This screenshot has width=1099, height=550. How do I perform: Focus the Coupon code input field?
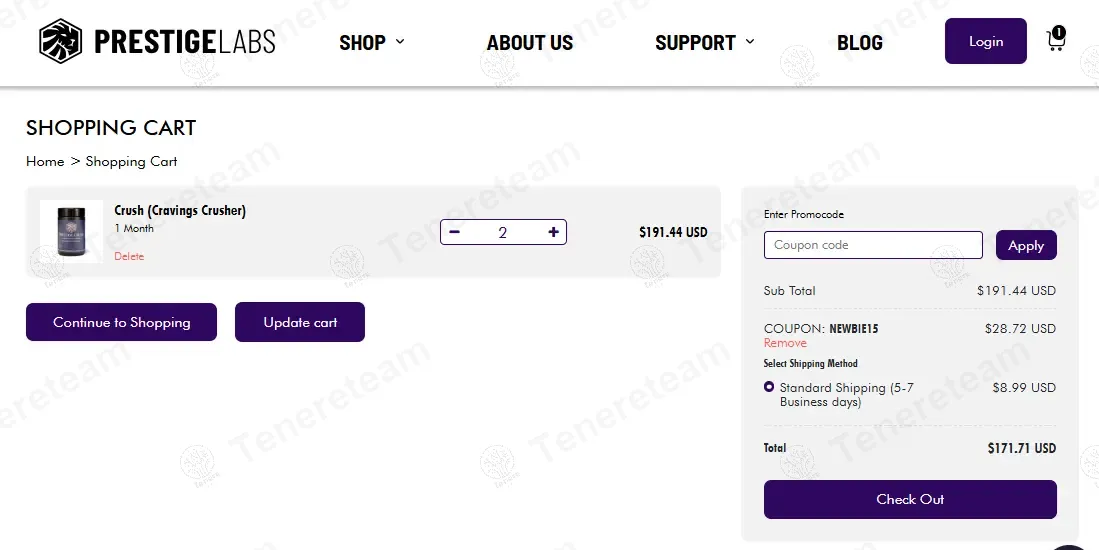point(873,245)
